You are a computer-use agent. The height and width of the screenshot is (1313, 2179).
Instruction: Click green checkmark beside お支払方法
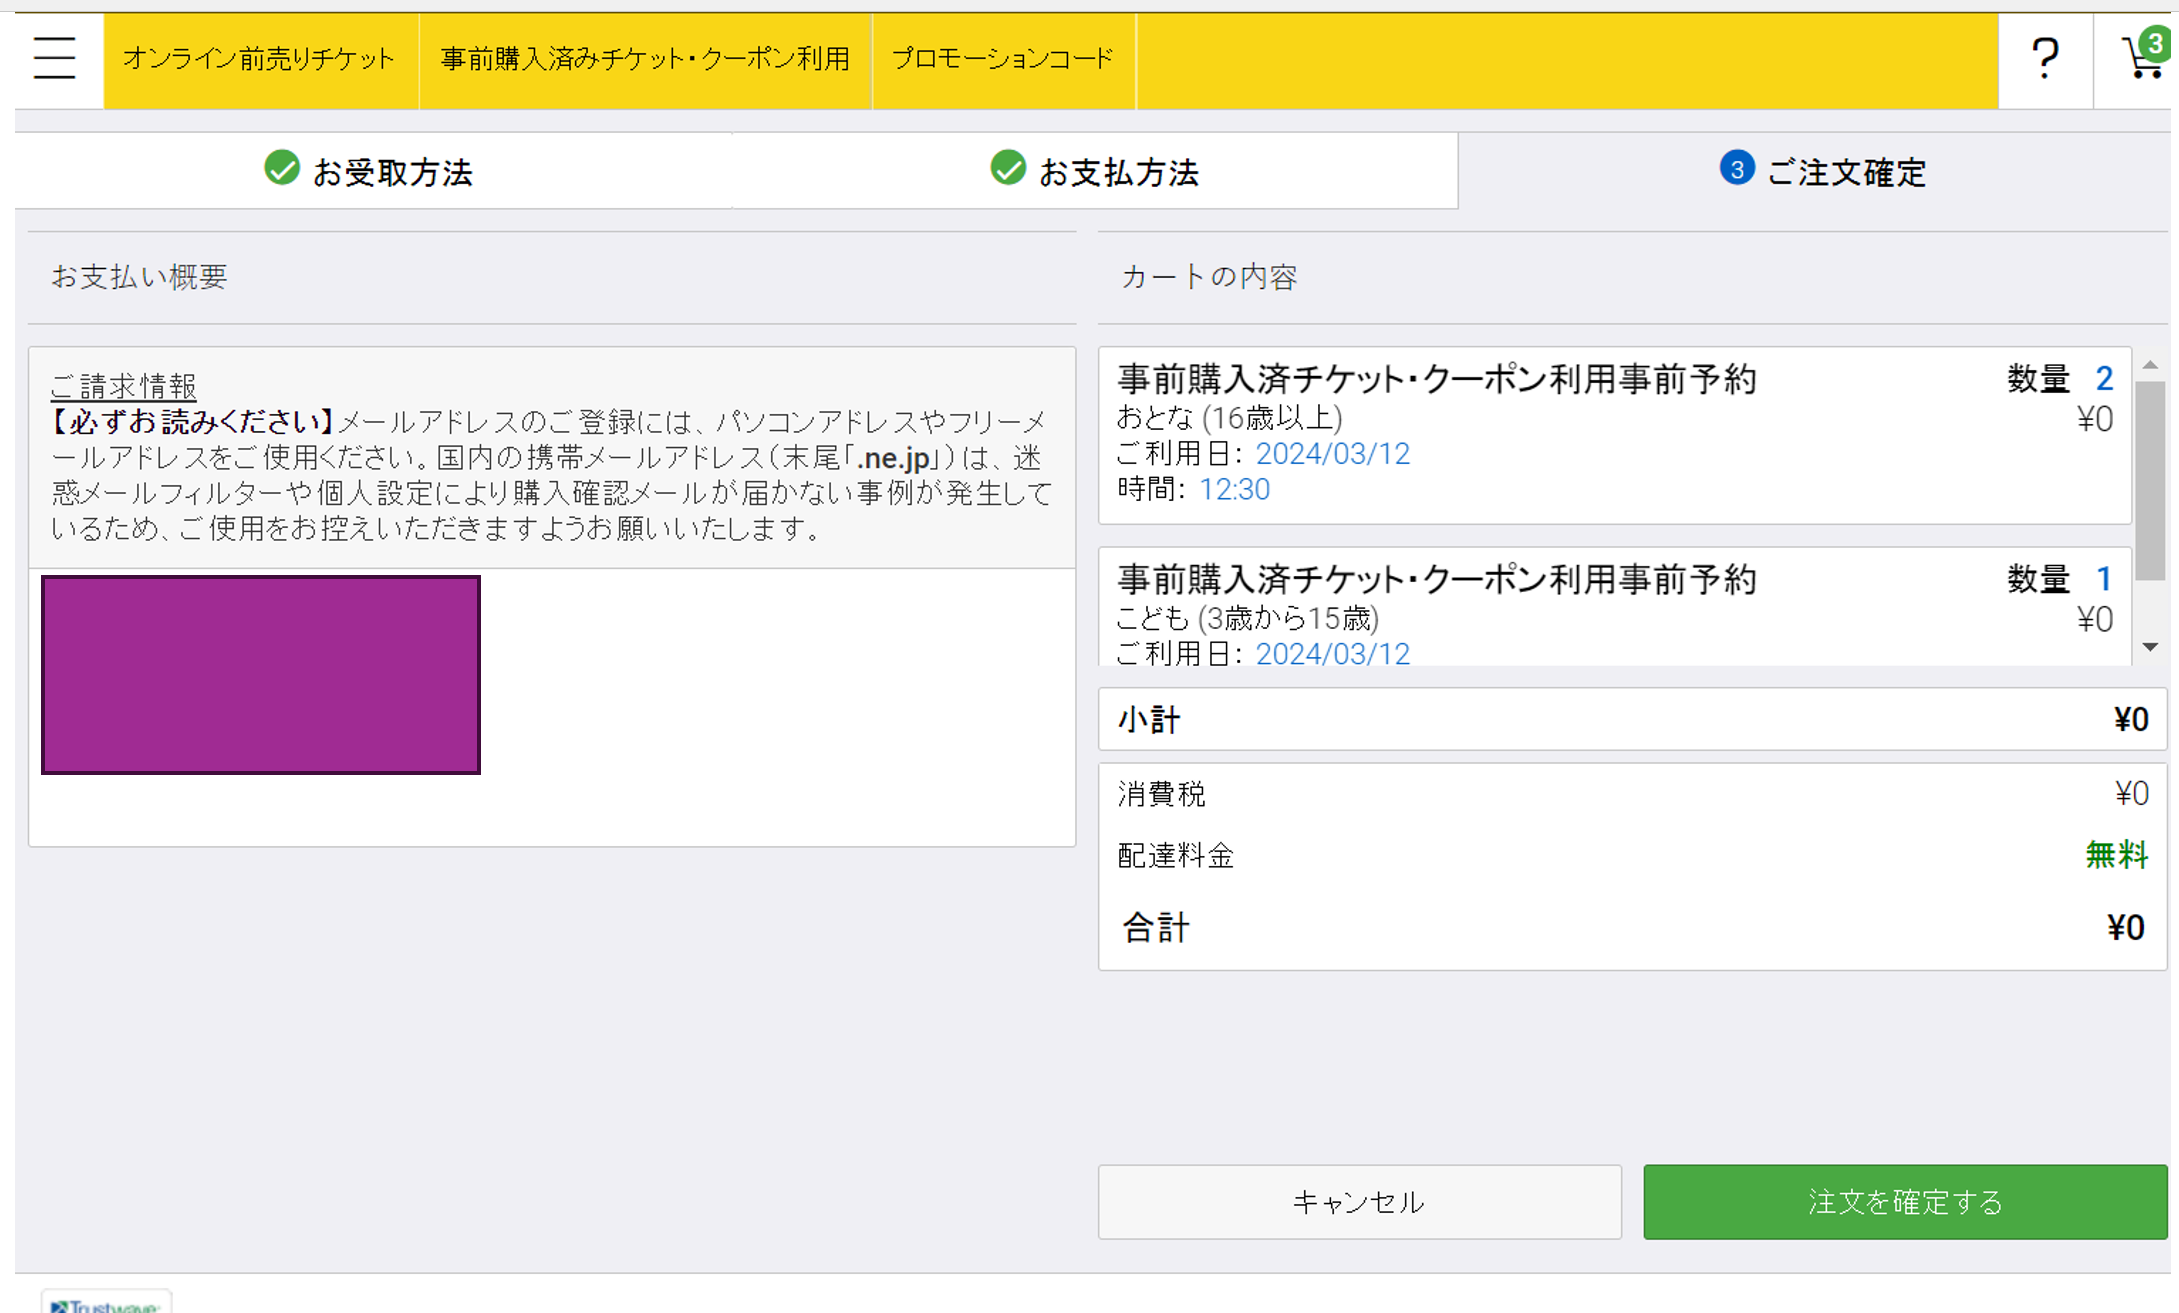point(1008,168)
